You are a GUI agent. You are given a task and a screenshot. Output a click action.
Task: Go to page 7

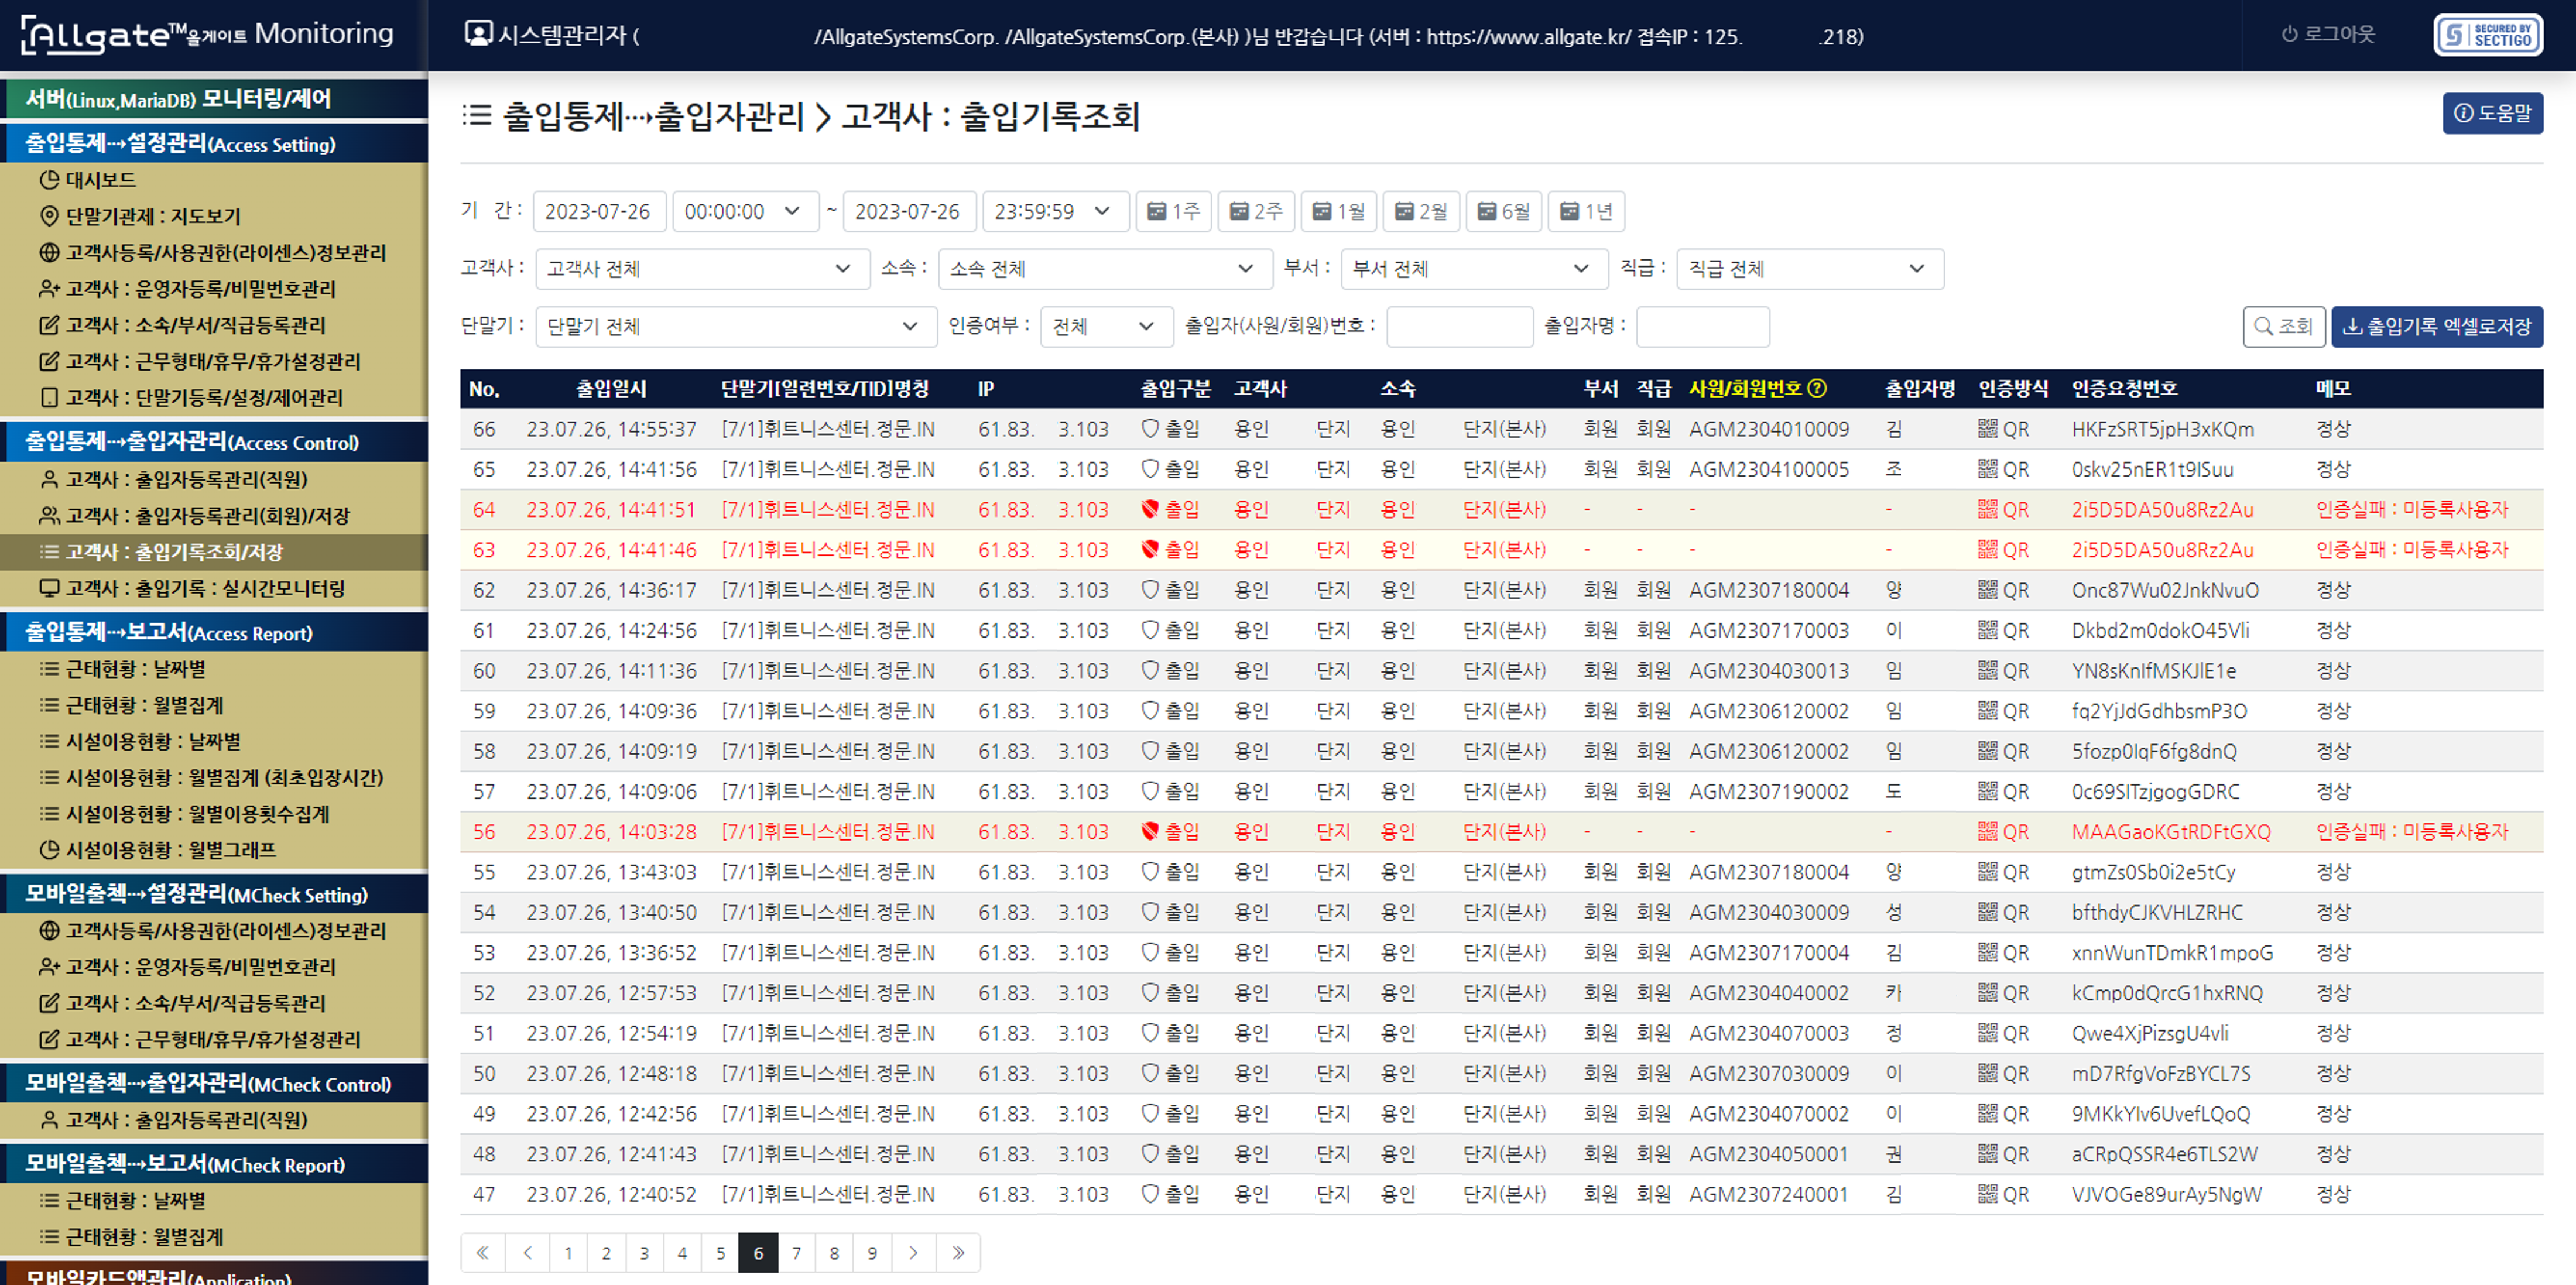pyautogui.click(x=796, y=1253)
